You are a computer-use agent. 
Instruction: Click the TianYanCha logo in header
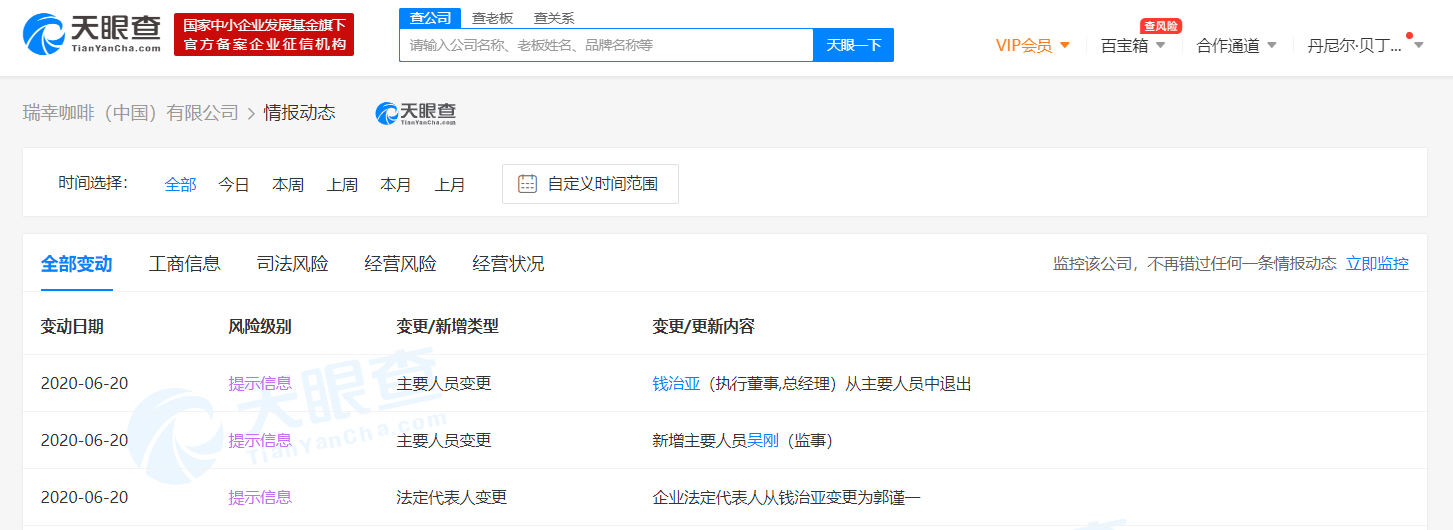tap(91, 34)
